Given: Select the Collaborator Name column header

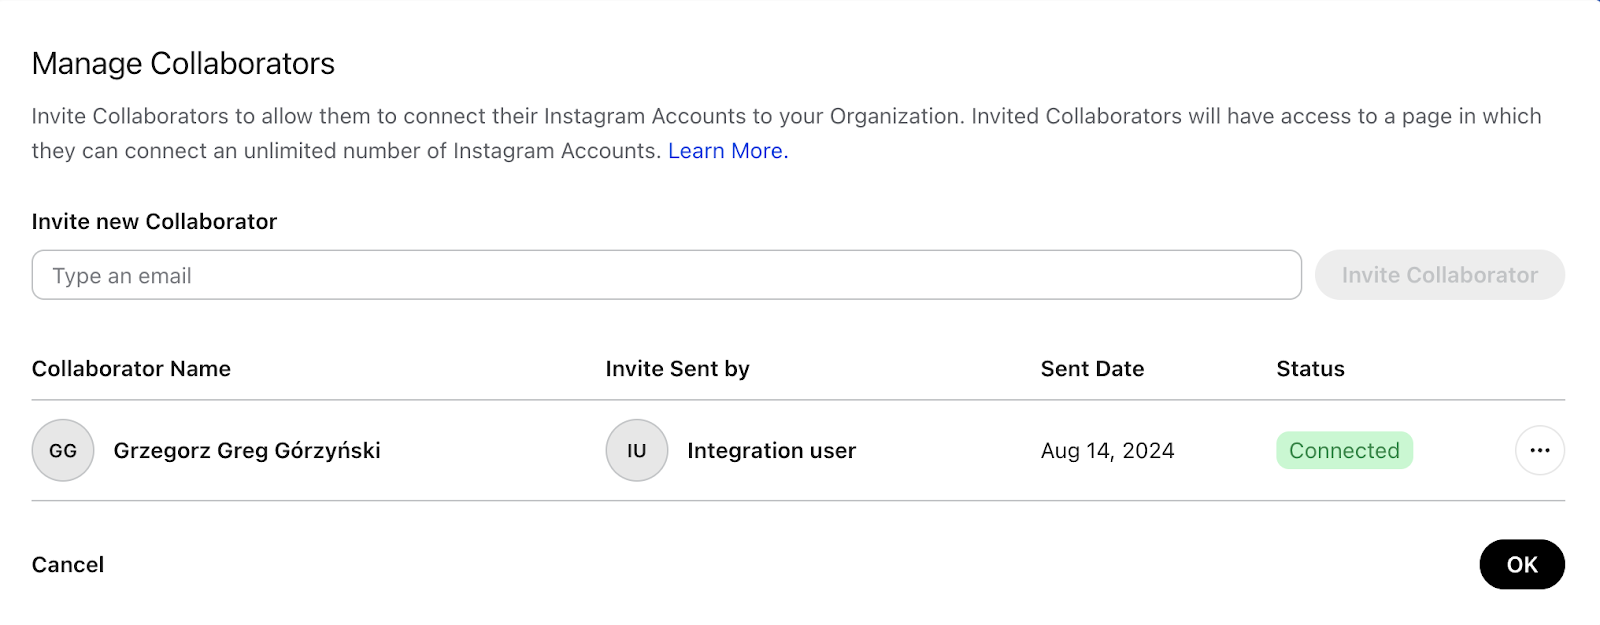Looking at the screenshot, I should point(131,369).
